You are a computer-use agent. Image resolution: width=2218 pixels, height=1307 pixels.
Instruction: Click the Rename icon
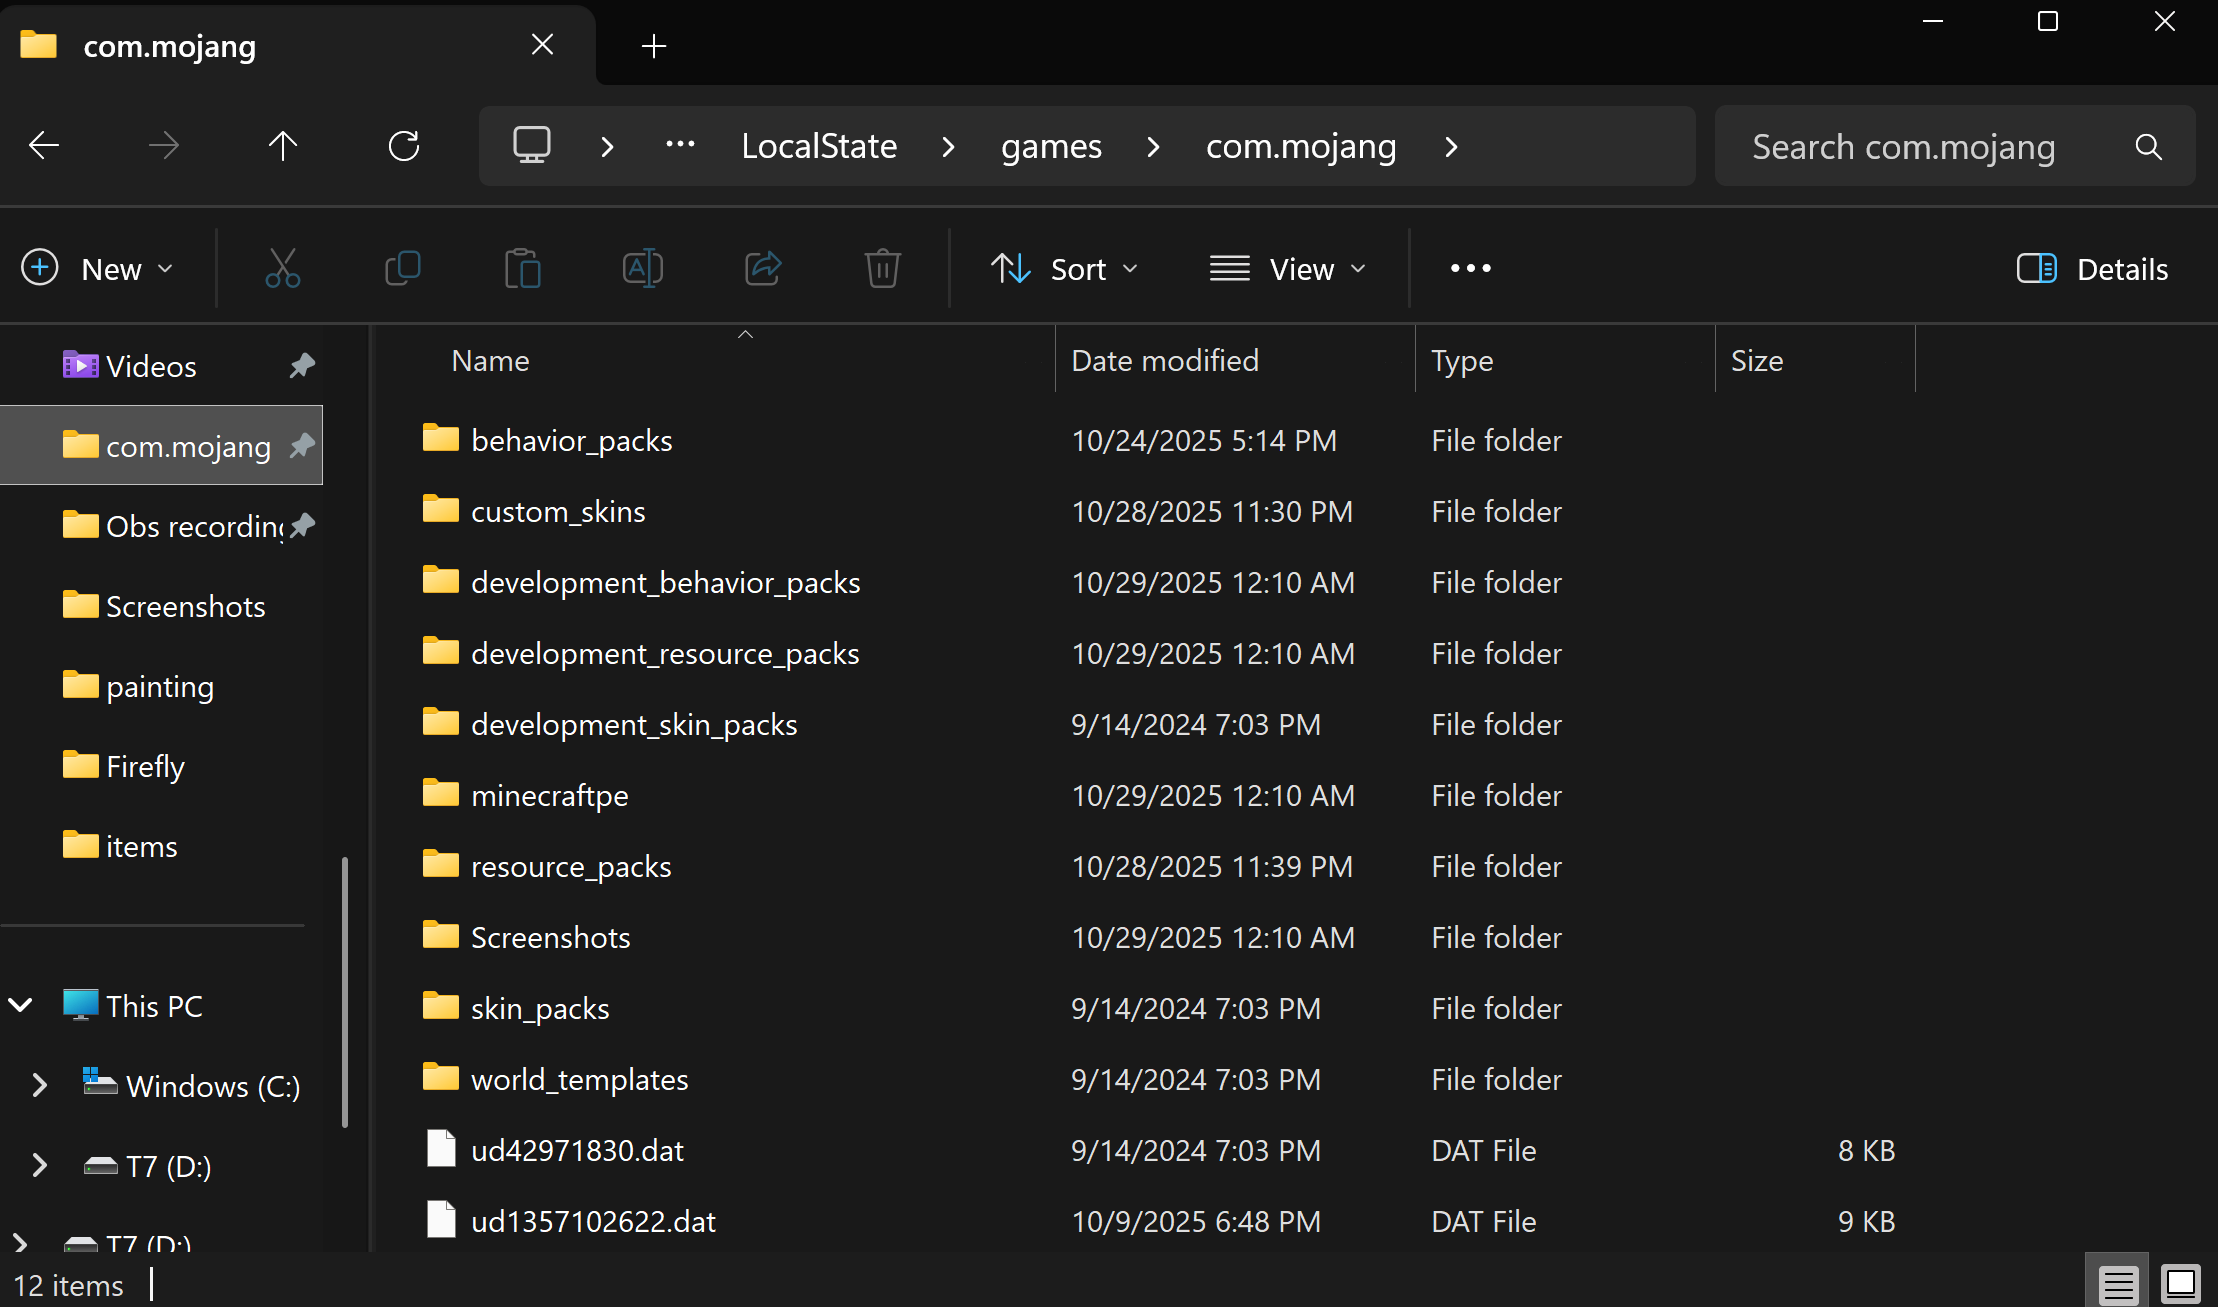(x=642, y=268)
